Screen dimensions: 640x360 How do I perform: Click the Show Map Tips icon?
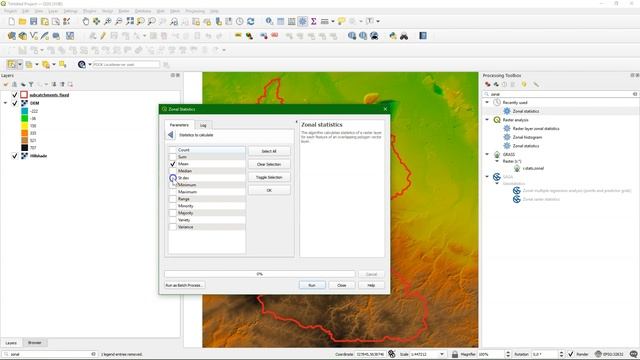pos(341,21)
